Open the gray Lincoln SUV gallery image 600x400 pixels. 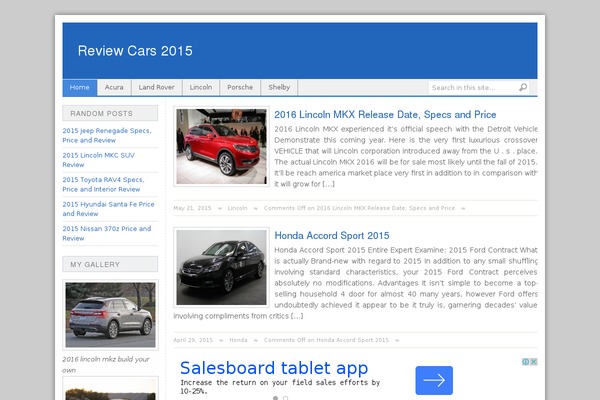click(x=110, y=315)
